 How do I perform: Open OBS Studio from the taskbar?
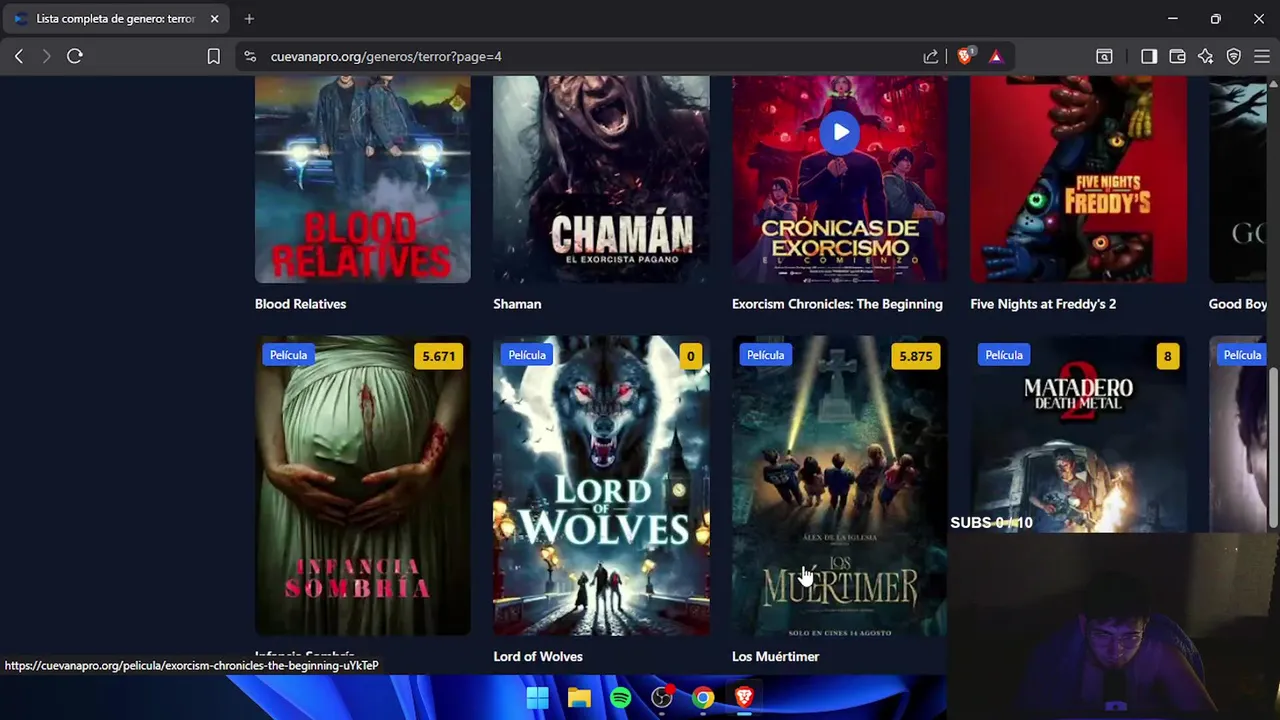point(662,697)
